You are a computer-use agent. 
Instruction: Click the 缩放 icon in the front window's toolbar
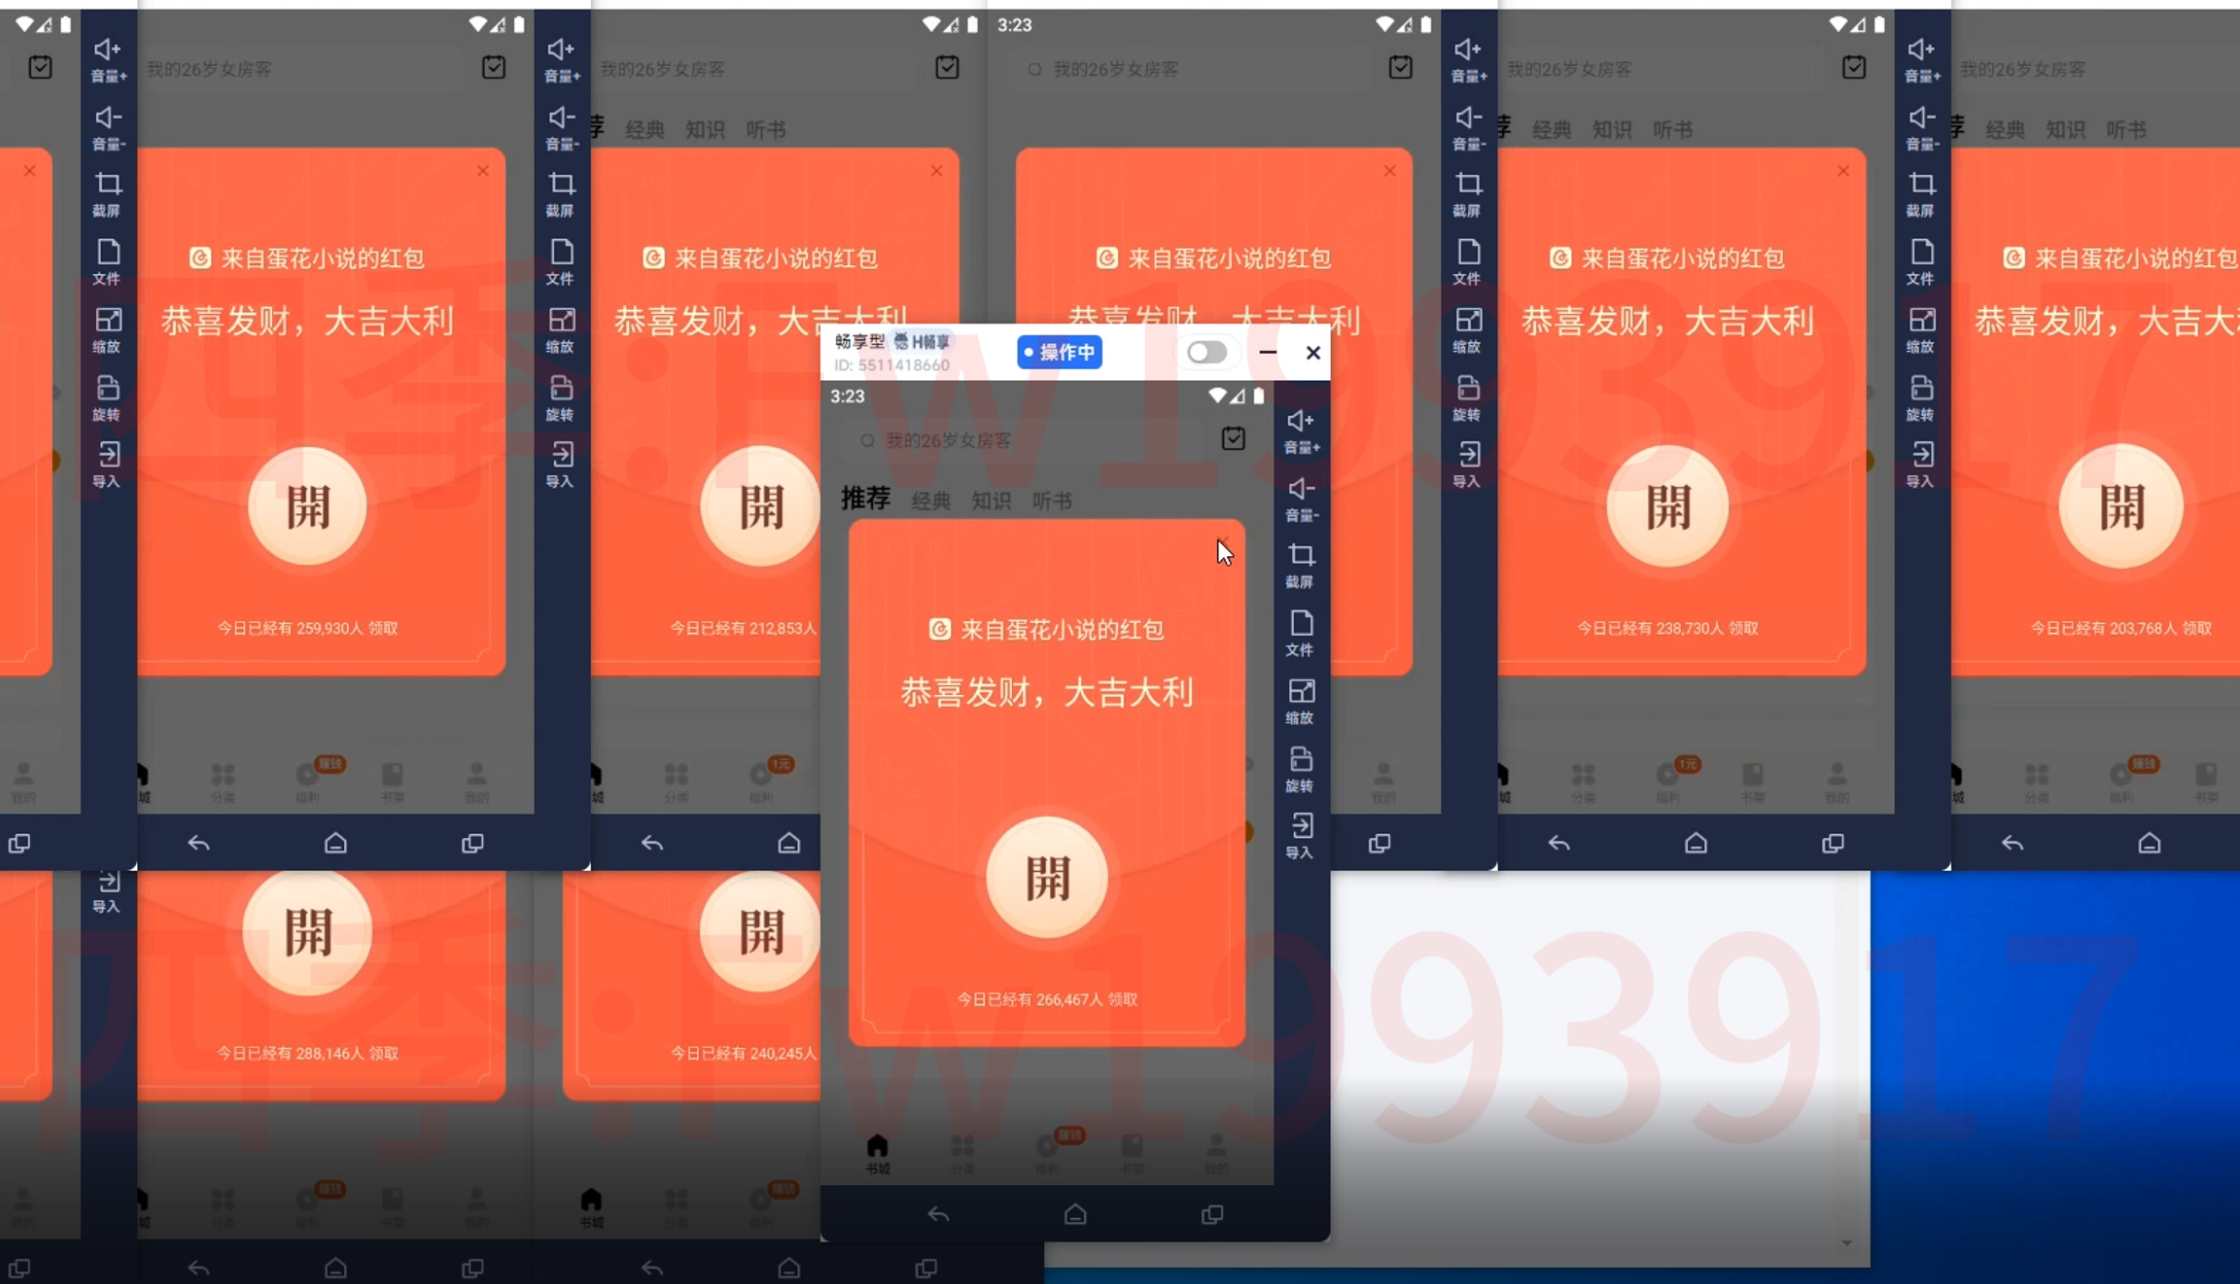(x=1301, y=702)
